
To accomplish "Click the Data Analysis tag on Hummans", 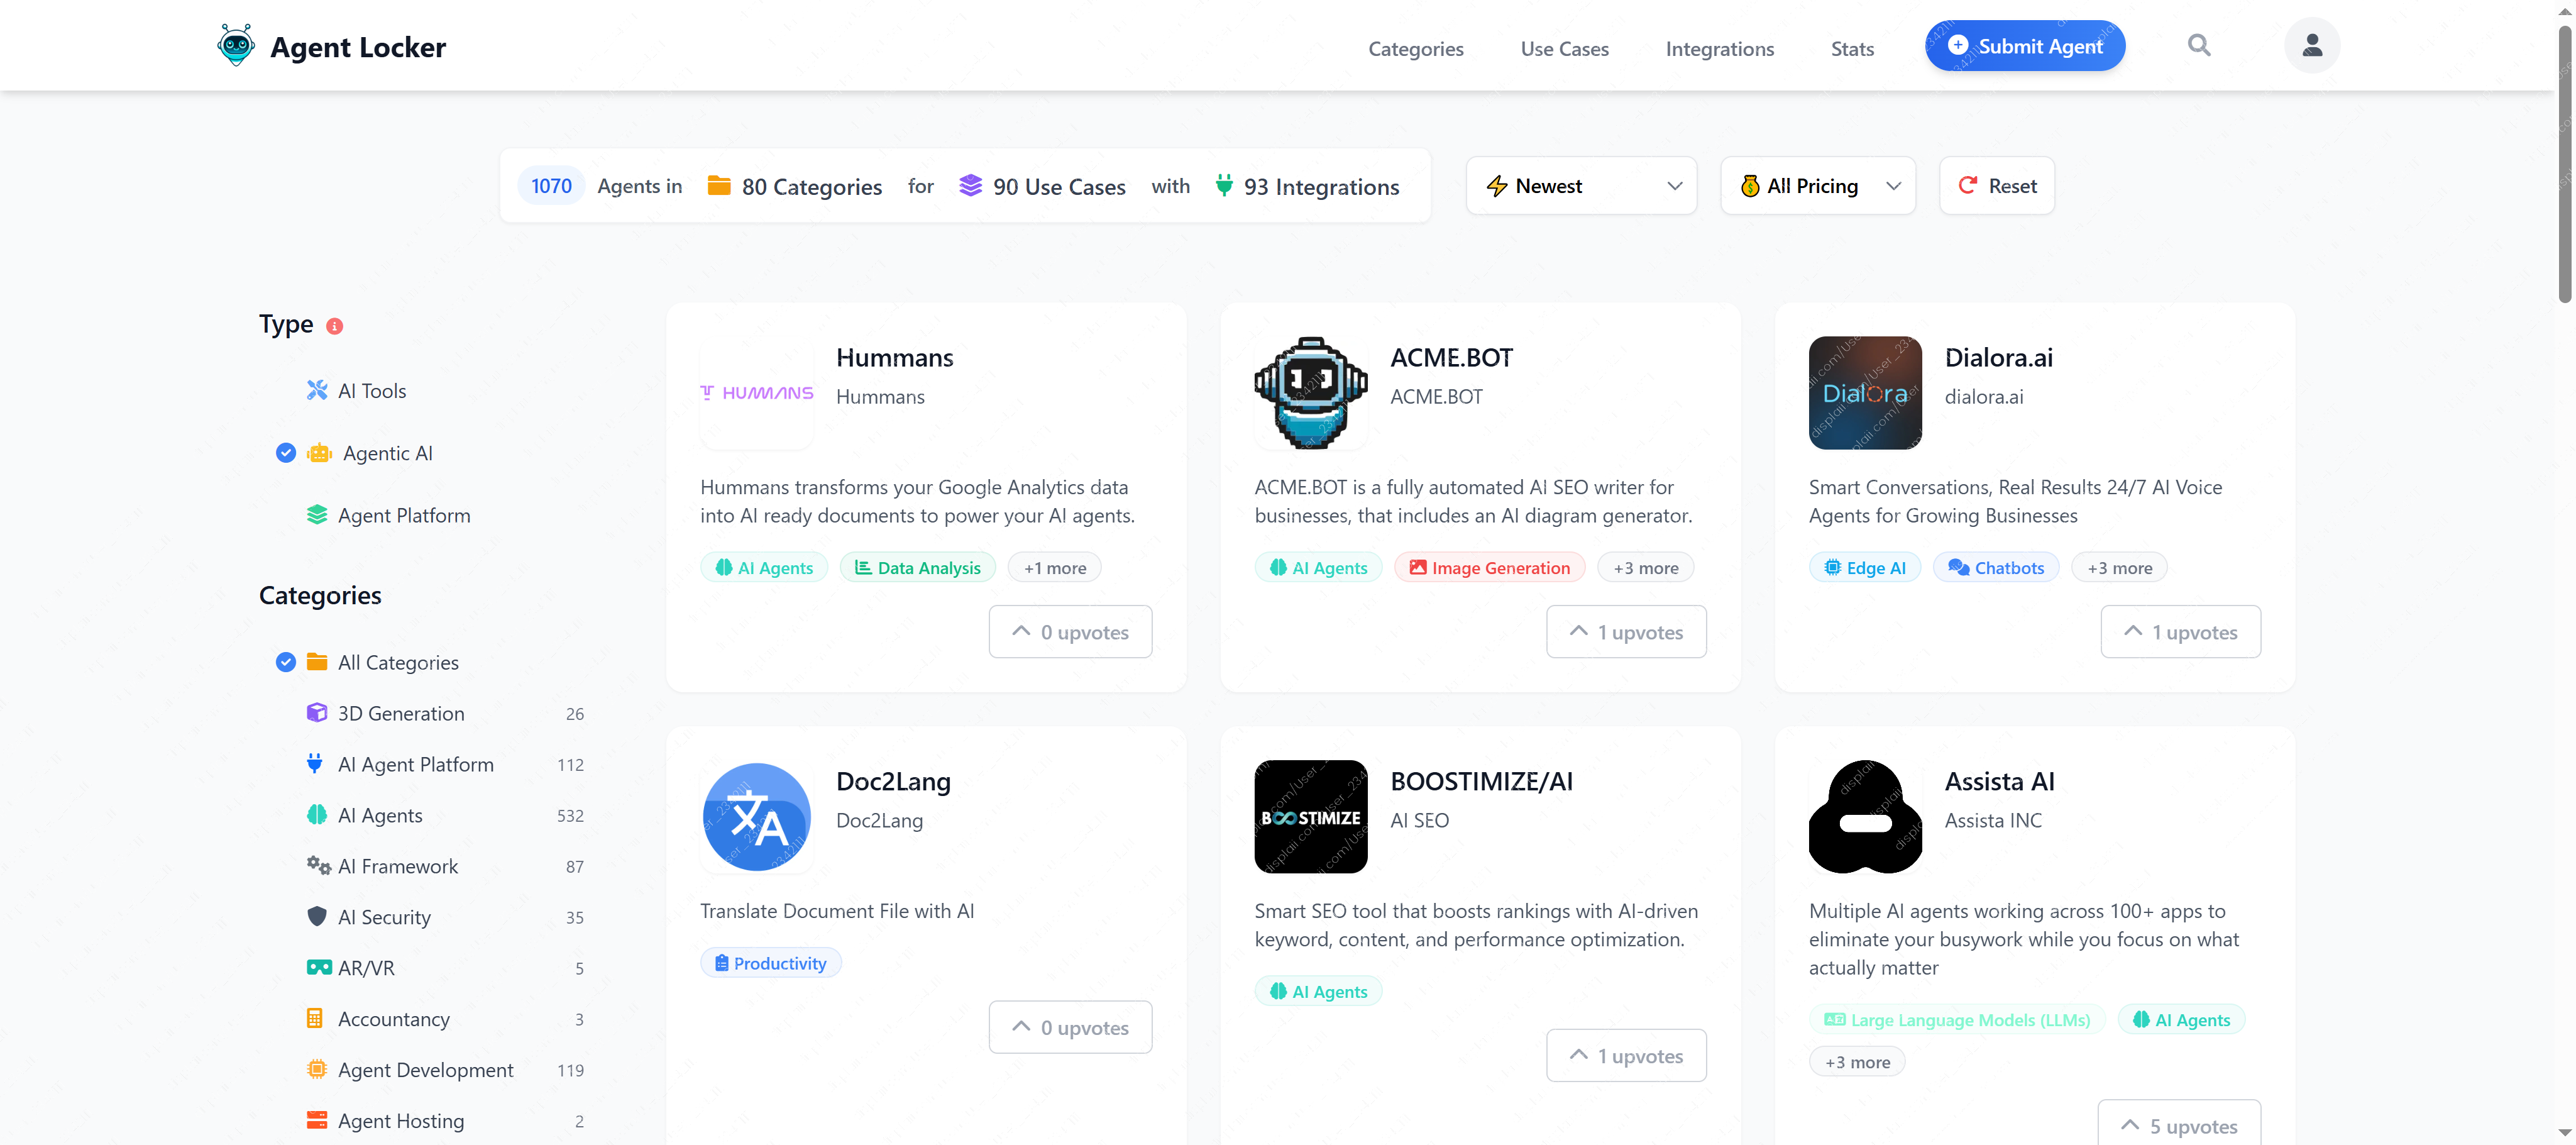I will coord(917,568).
